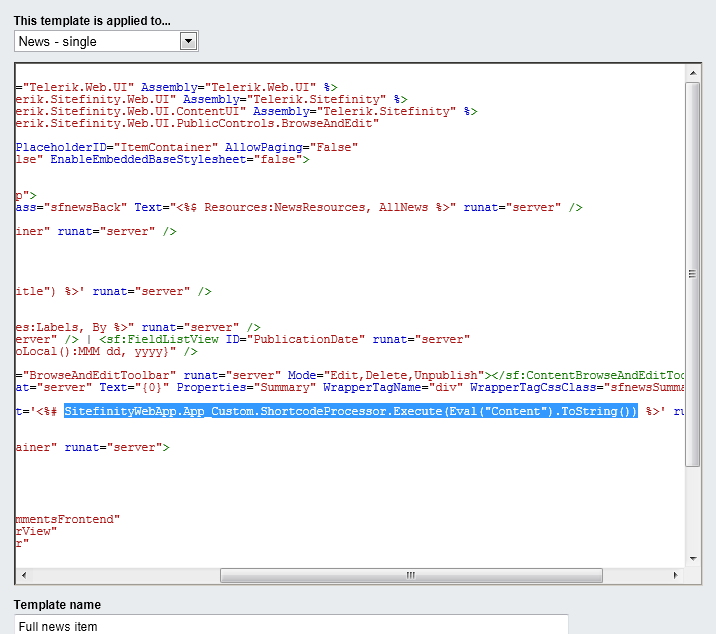
Task: Click the horizontal scrollbar right arrow
Action: 676,575
